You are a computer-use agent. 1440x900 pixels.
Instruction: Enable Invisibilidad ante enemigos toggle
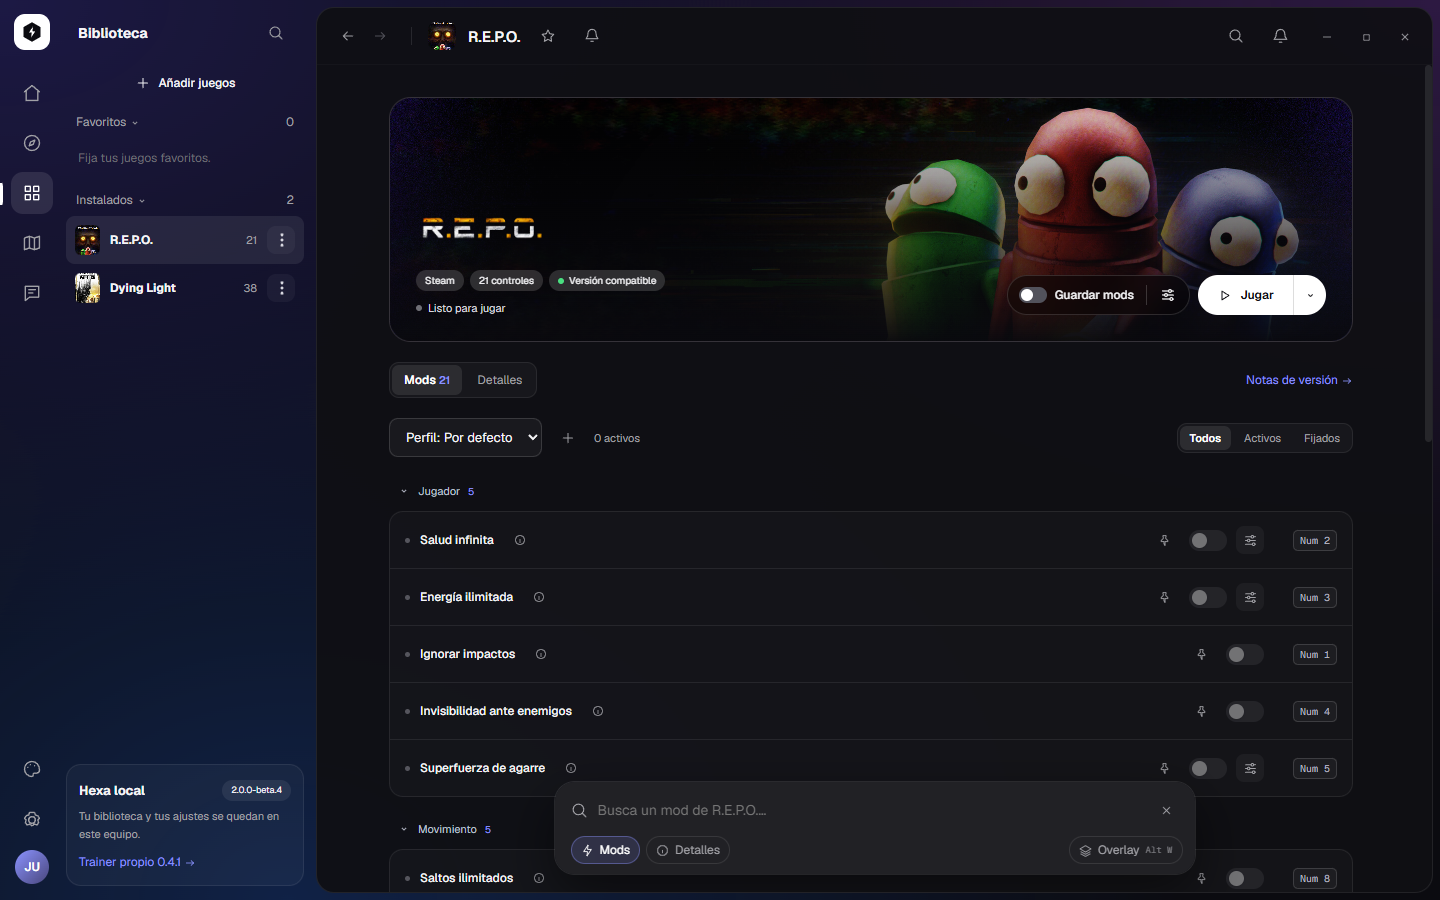pos(1245,711)
